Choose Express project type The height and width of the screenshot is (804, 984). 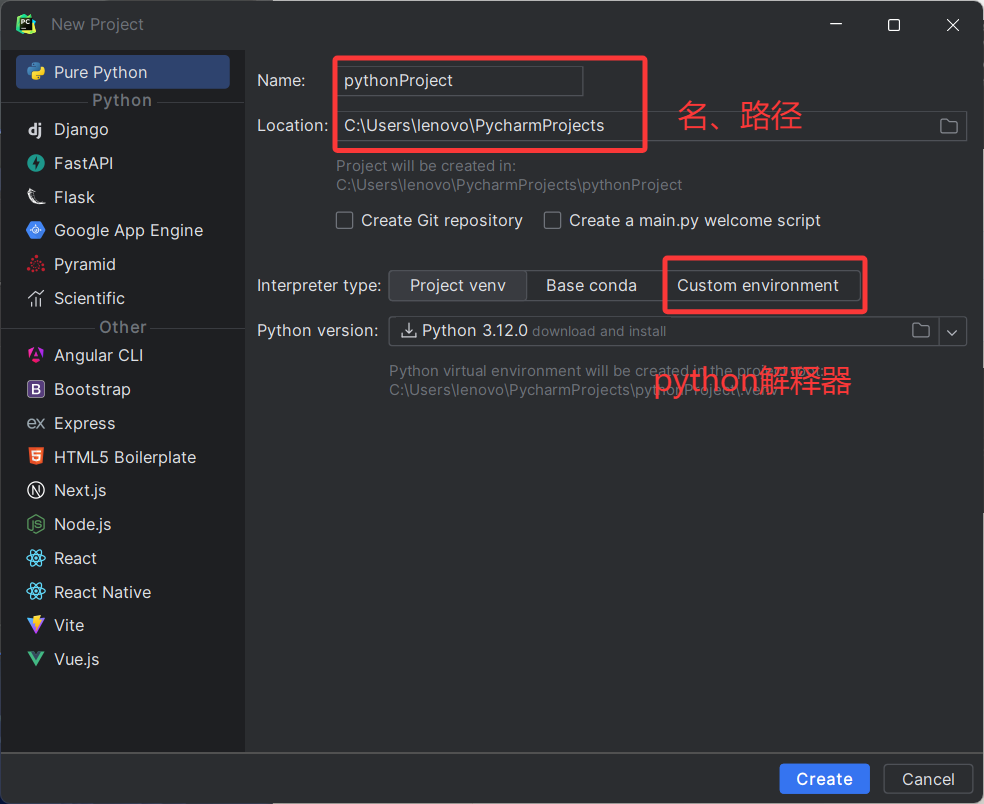tap(122, 424)
